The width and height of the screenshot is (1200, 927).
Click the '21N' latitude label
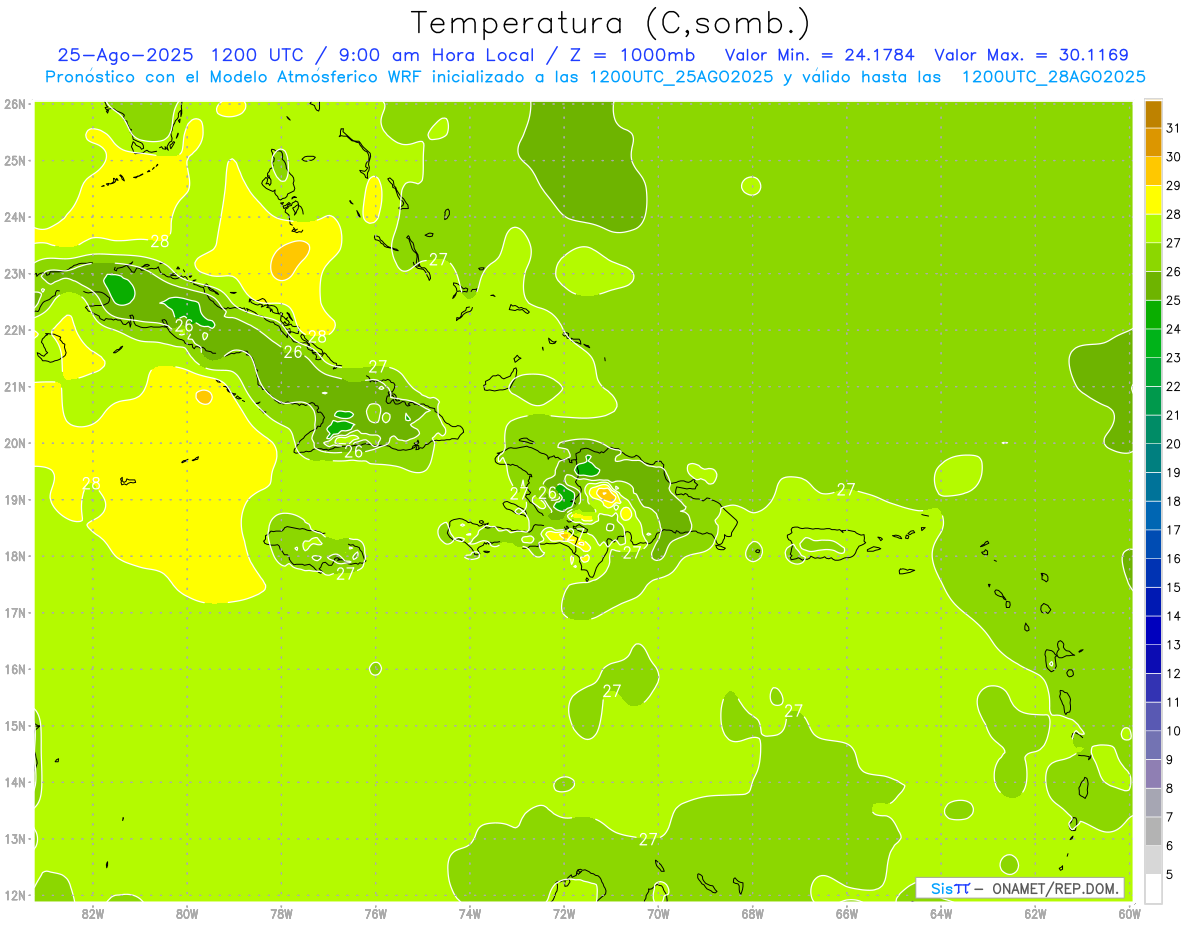[x=15, y=386]
